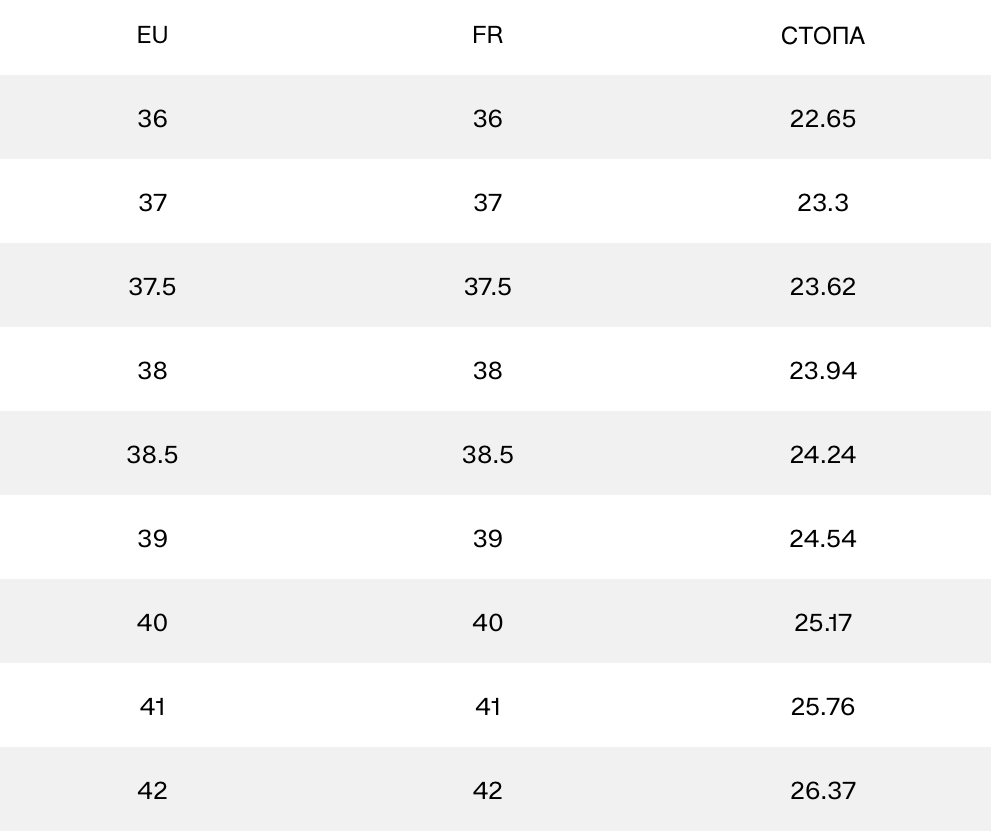Screen dimensions: 997x838
Task: Click the FR column header
Action: 487,36
